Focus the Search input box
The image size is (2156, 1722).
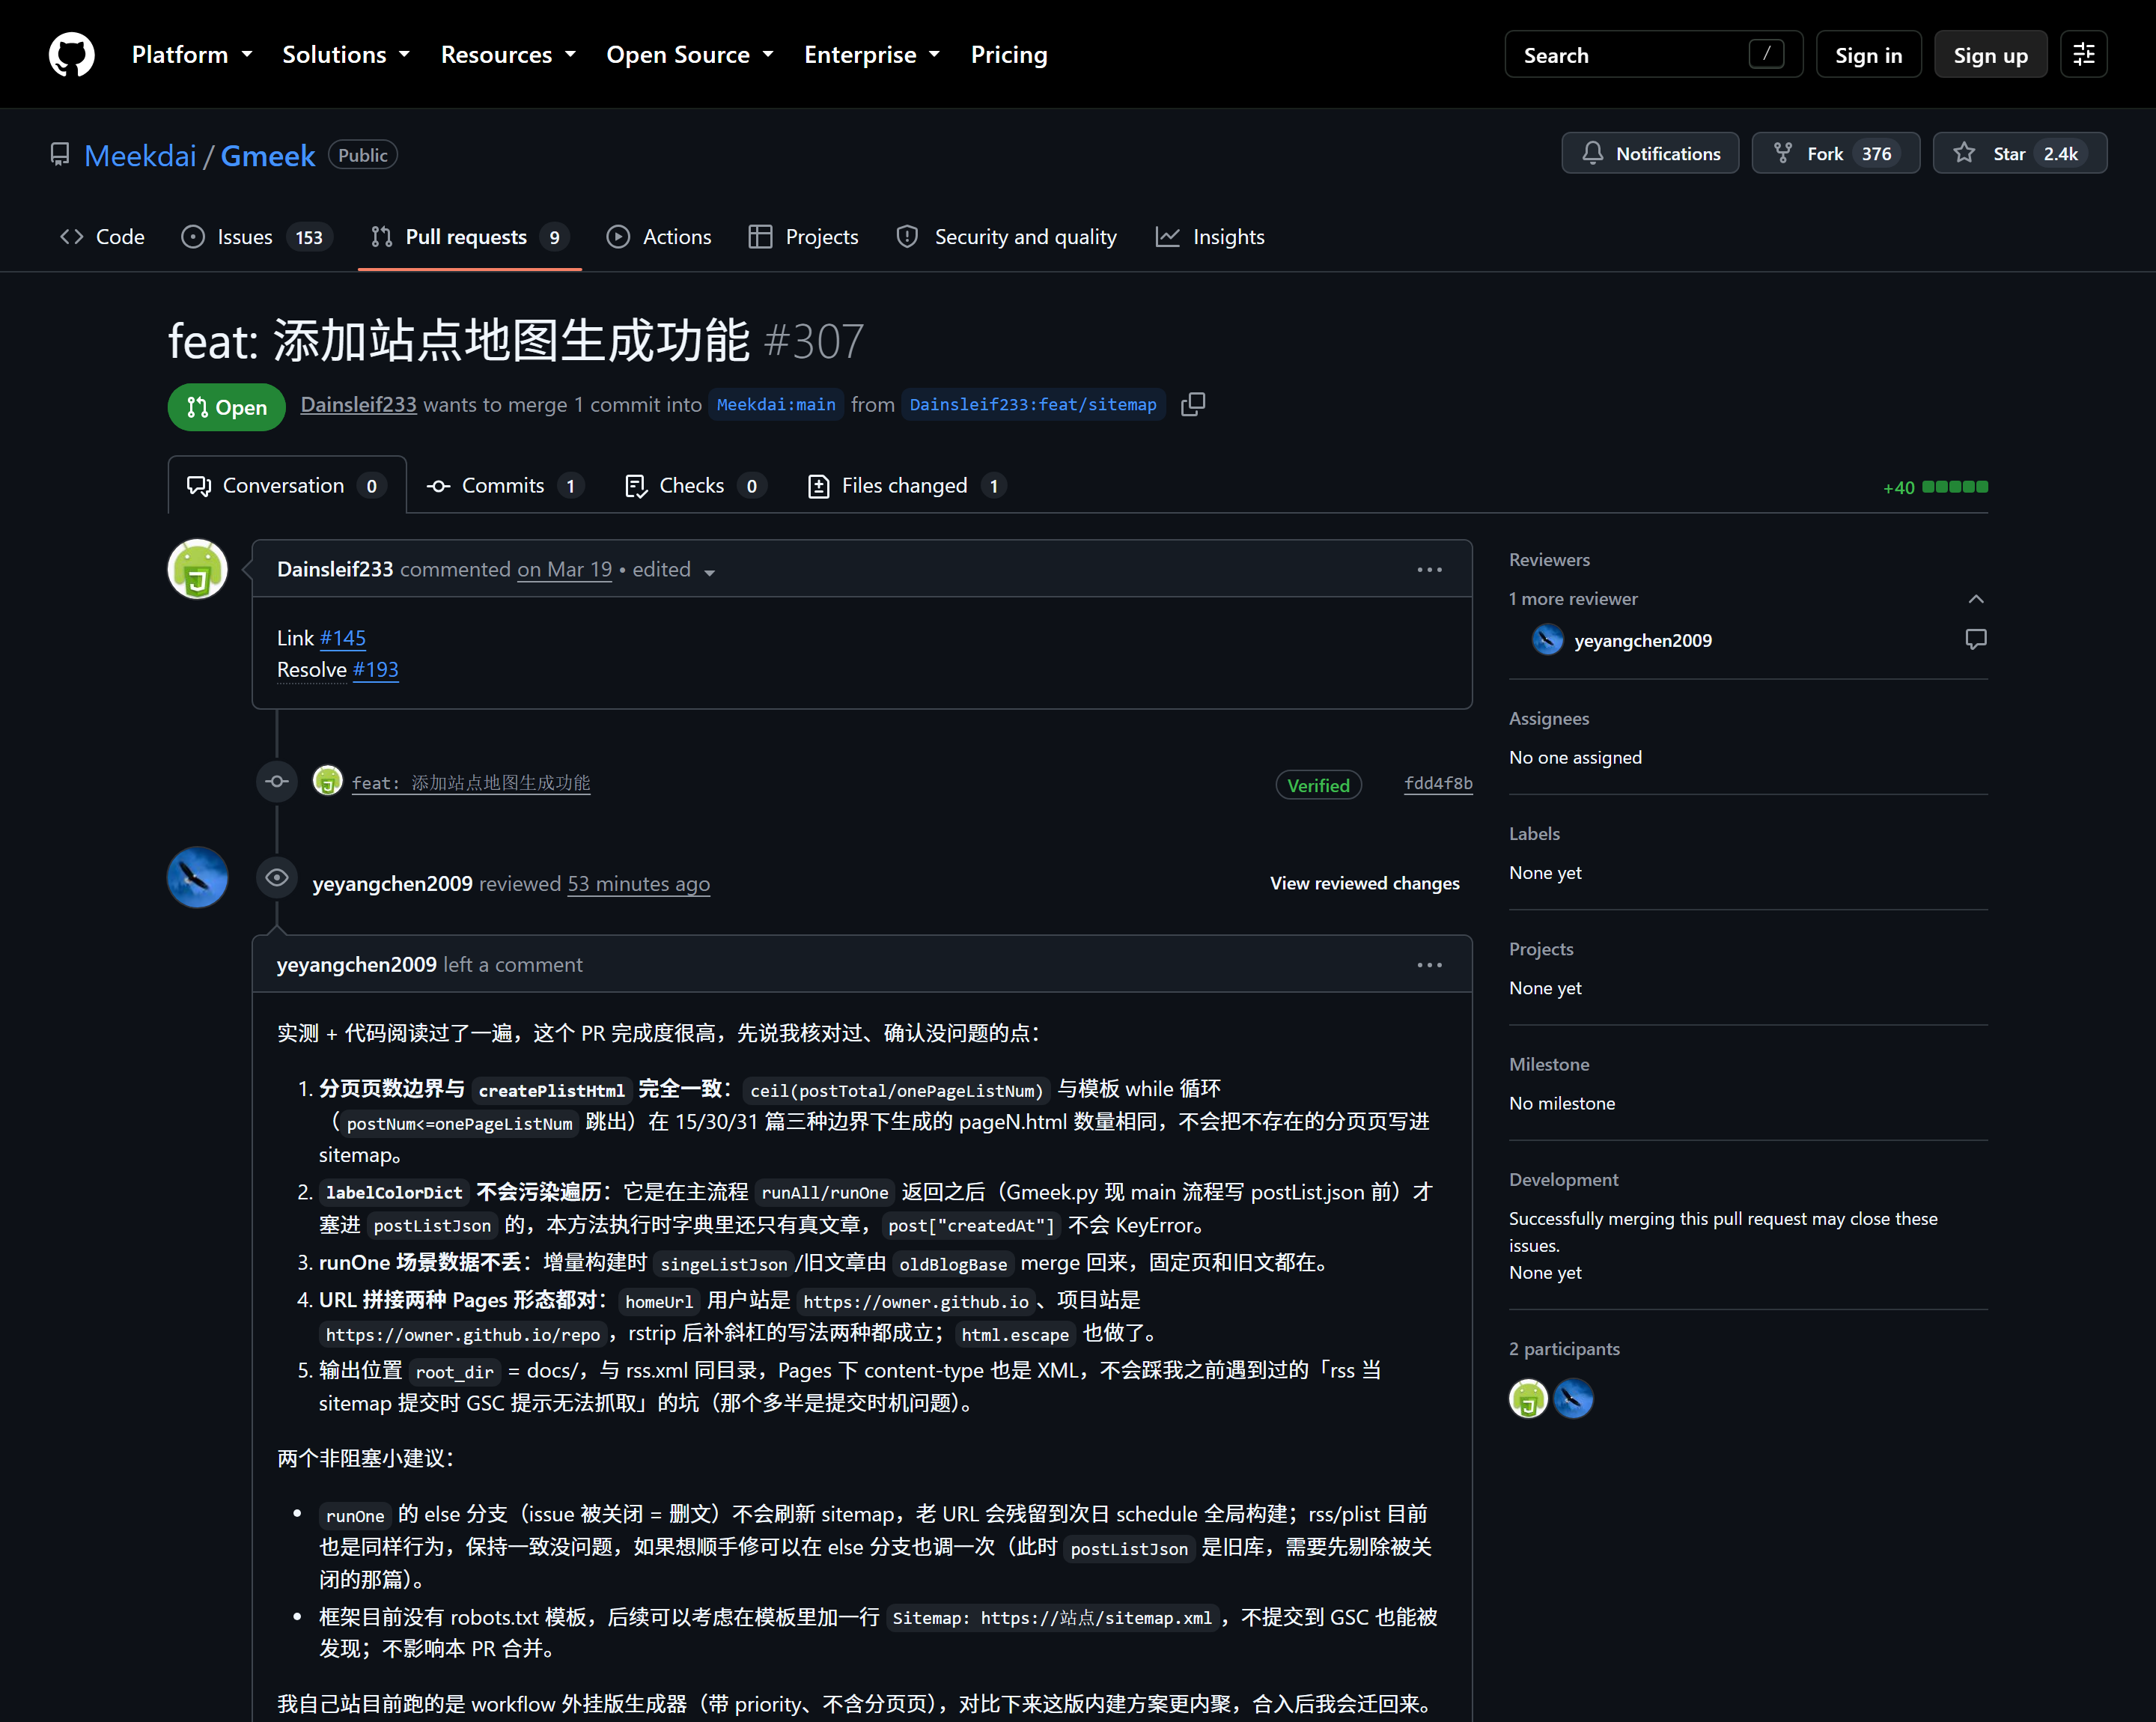(x=1653, y=54)
